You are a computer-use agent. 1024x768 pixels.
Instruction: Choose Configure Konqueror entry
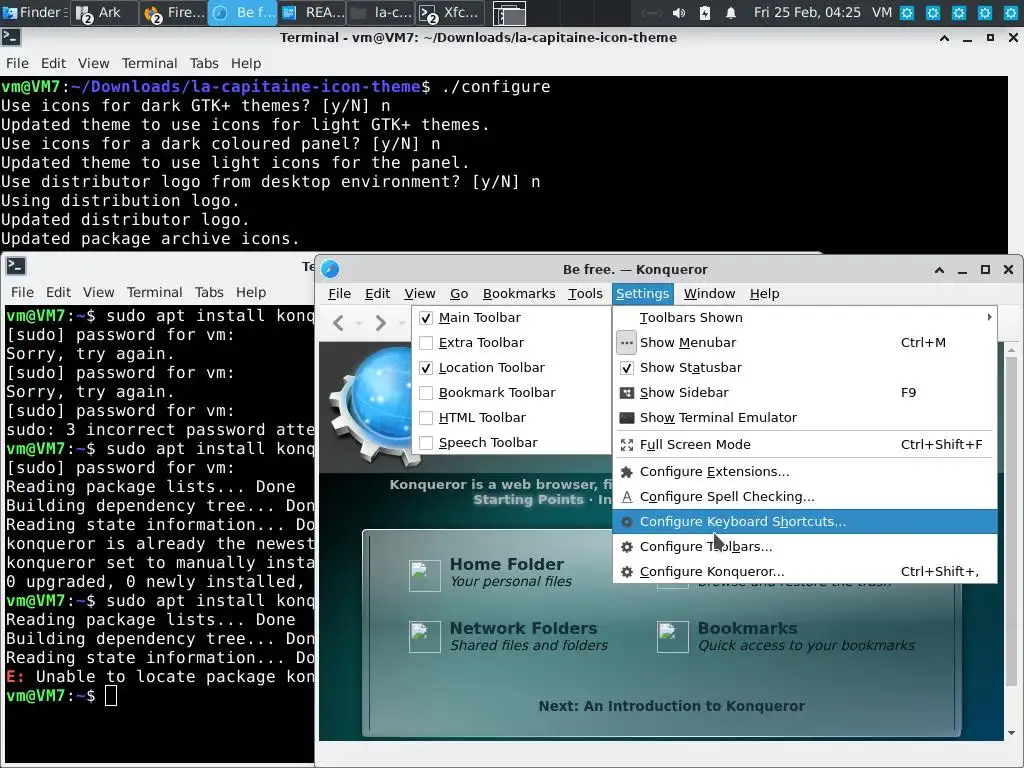(x=805, y=571)
